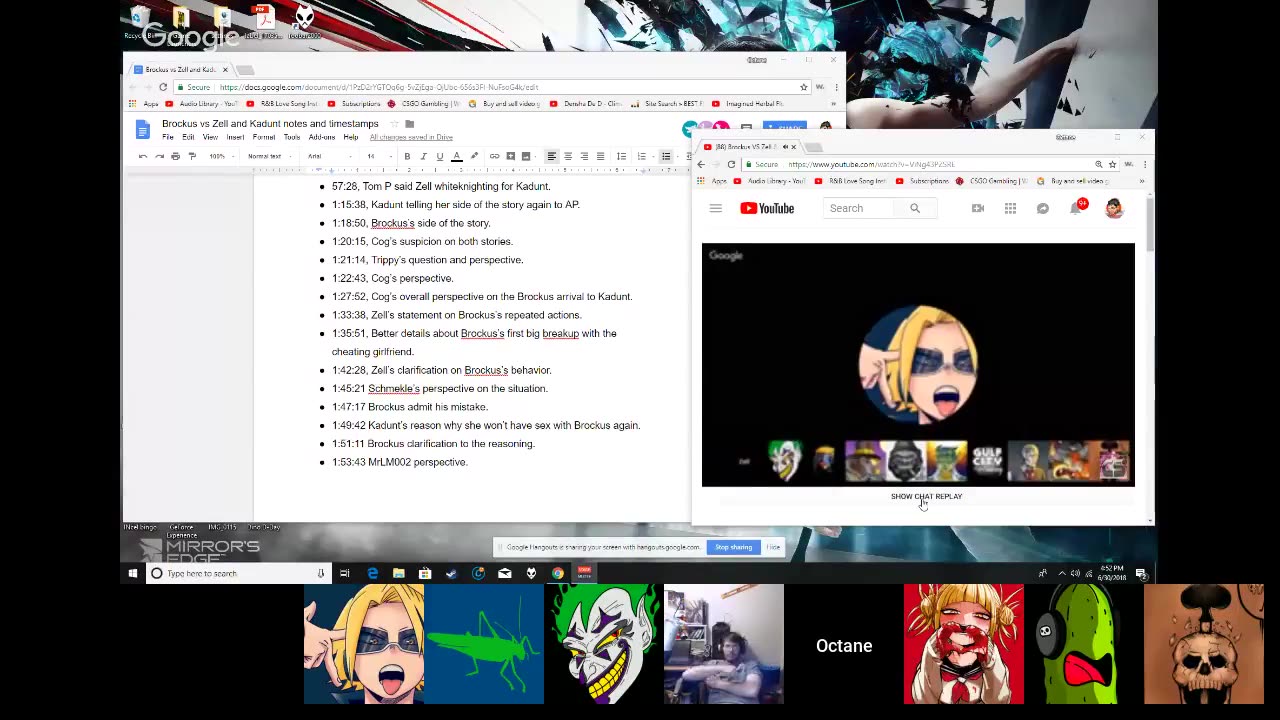Open the File menu in Docs
Image resolution: width=1280 pixels, height=720 pixels.
[x=168, y=137]
